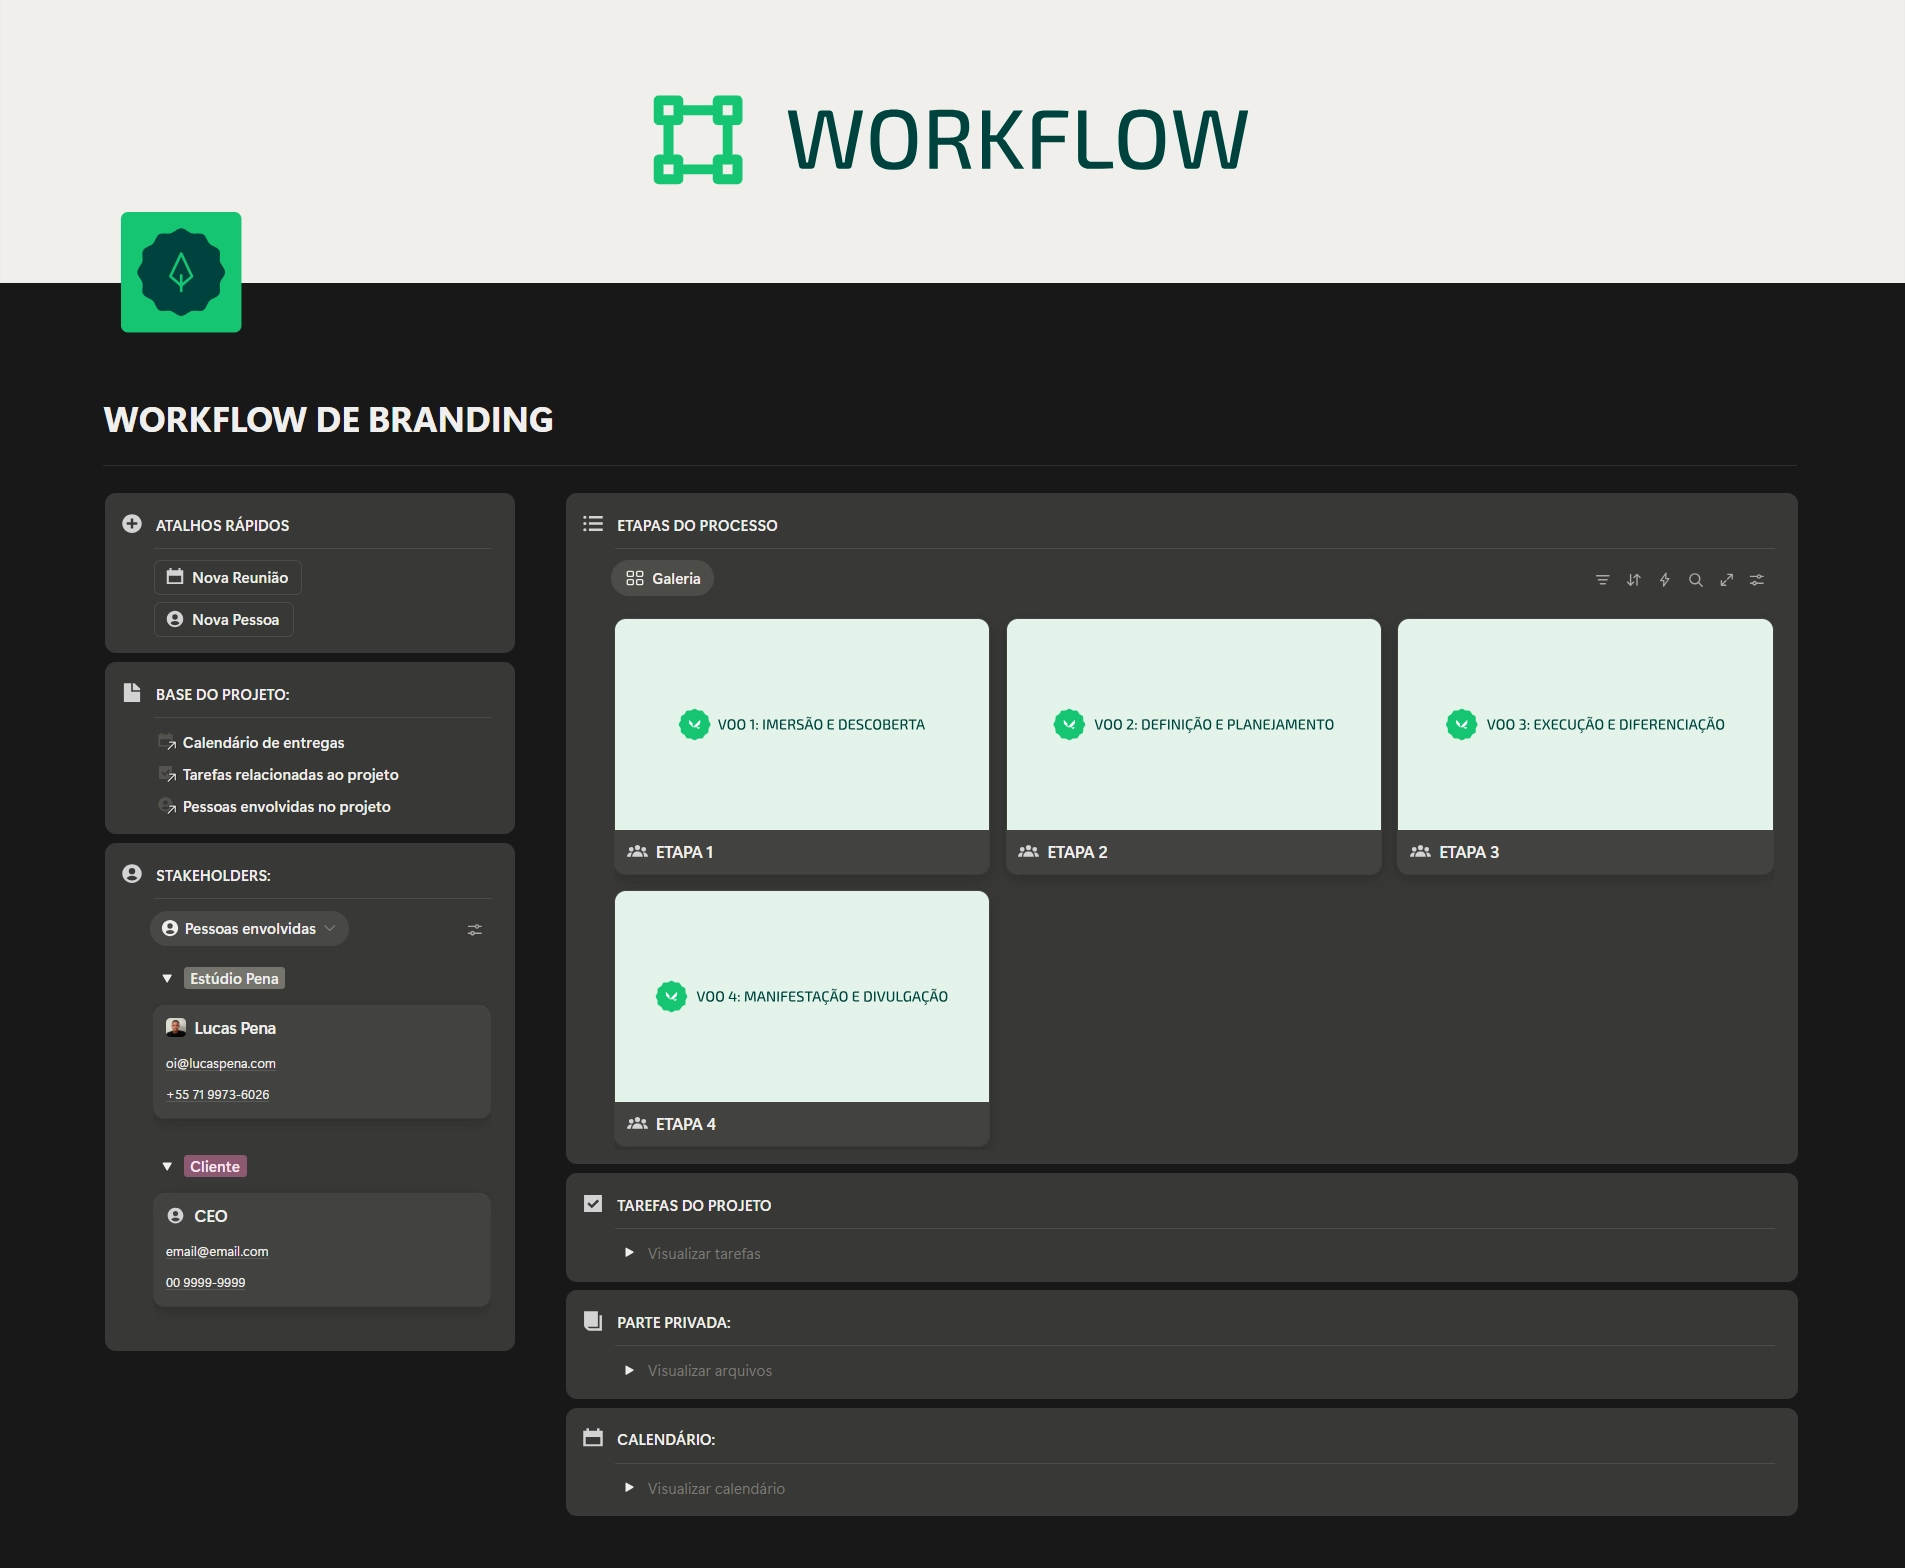Select the Galeria view tab

[x=662, y=579]
